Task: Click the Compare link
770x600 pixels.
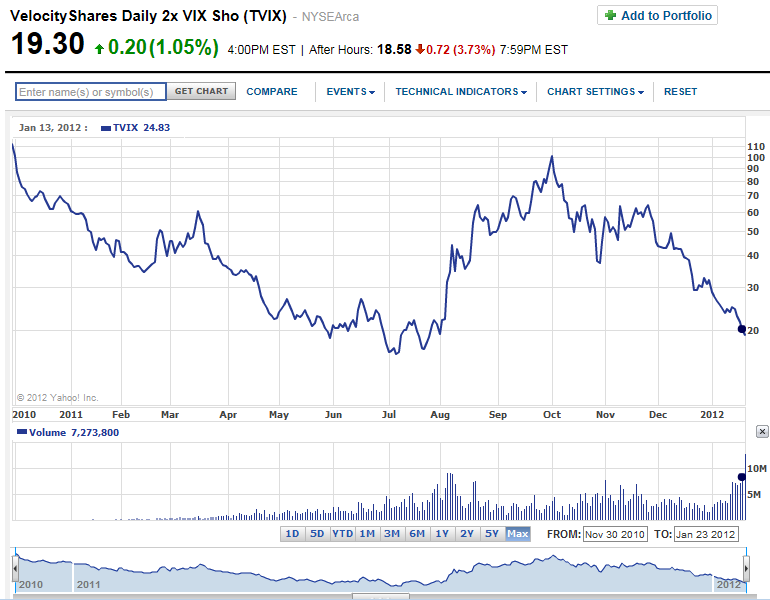Action: (x=272, y=92)
